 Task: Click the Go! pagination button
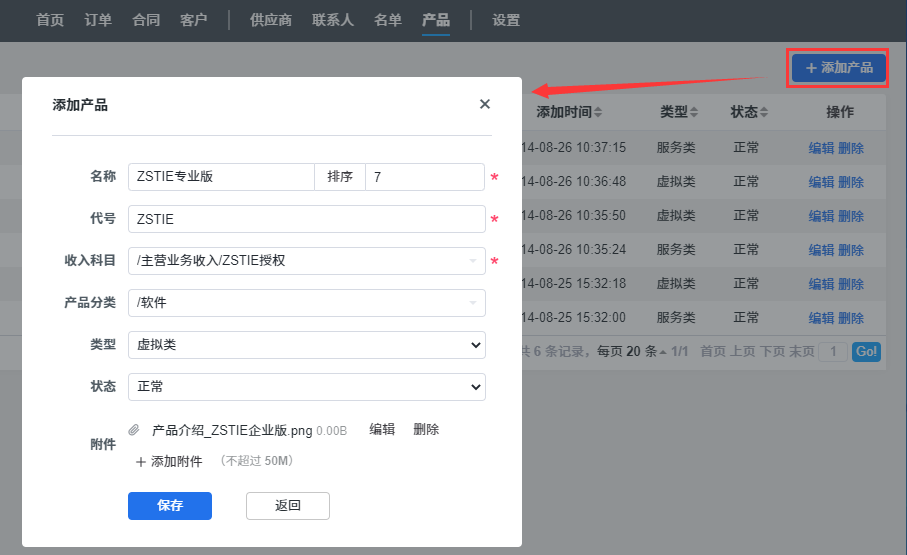867,351
